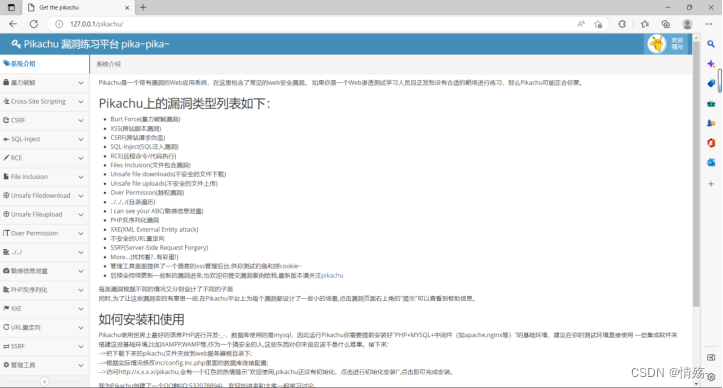Open the PHP反序列化 sidebar menu

tap(44, 290)
